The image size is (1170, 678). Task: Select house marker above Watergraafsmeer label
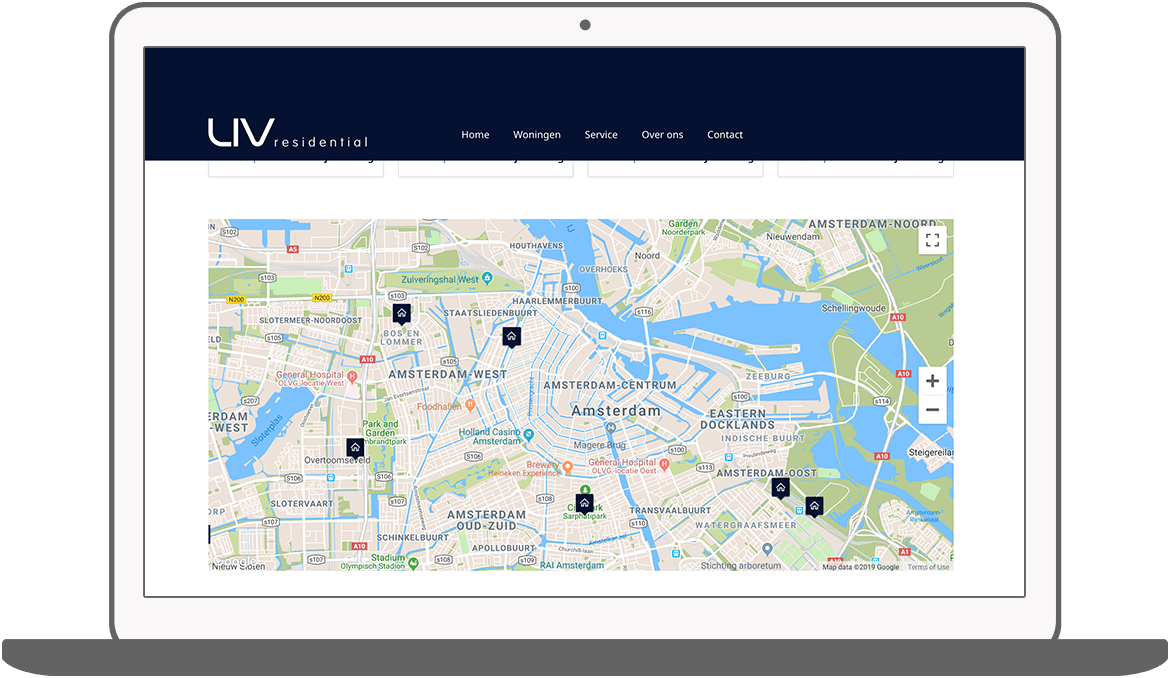[814, 507]
